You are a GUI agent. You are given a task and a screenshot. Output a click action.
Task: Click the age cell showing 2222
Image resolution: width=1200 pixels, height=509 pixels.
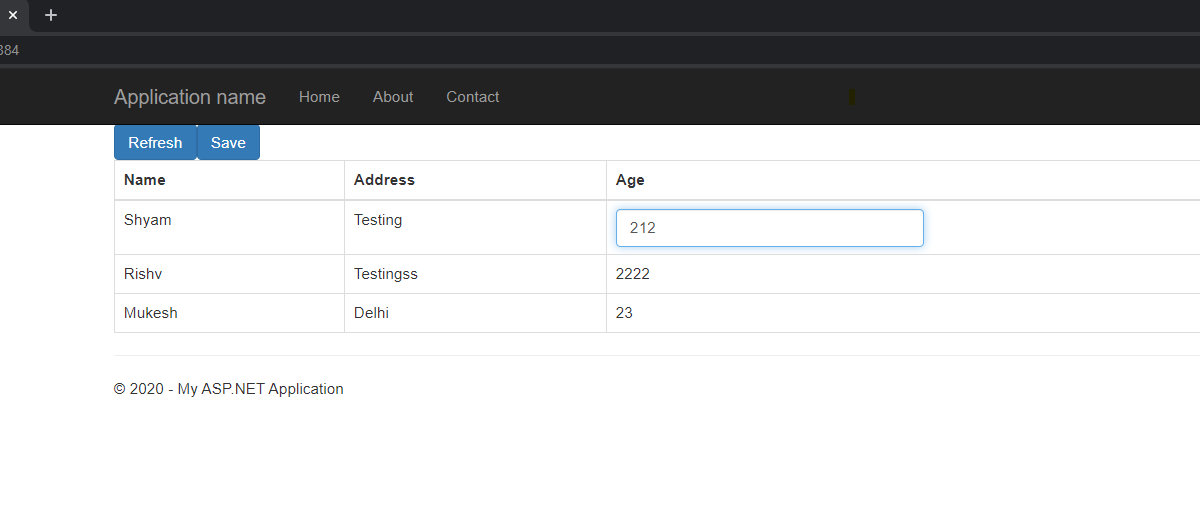(633, 274)
